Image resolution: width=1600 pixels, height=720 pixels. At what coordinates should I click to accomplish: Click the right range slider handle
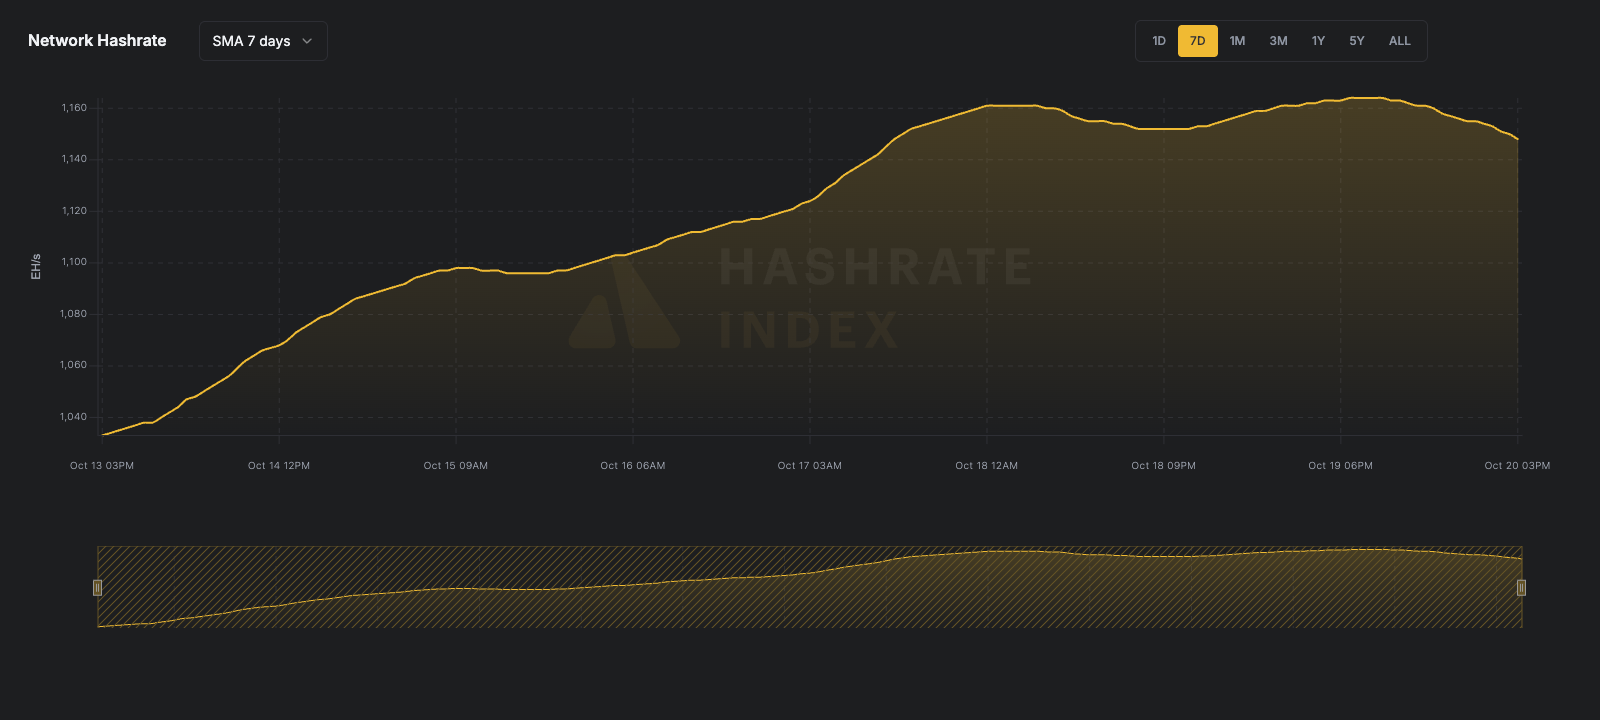(x=1521, y=588)
